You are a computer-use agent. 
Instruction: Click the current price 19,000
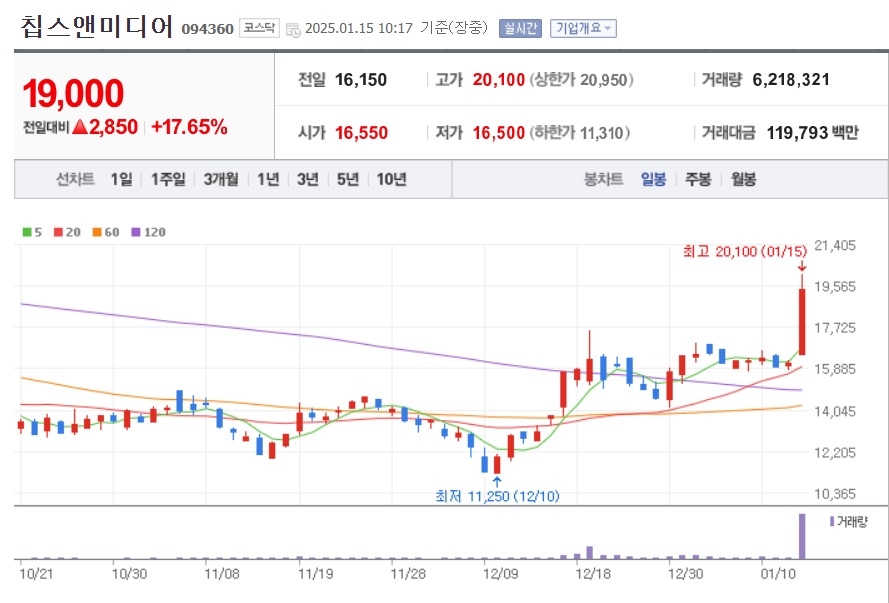point(73,94)
